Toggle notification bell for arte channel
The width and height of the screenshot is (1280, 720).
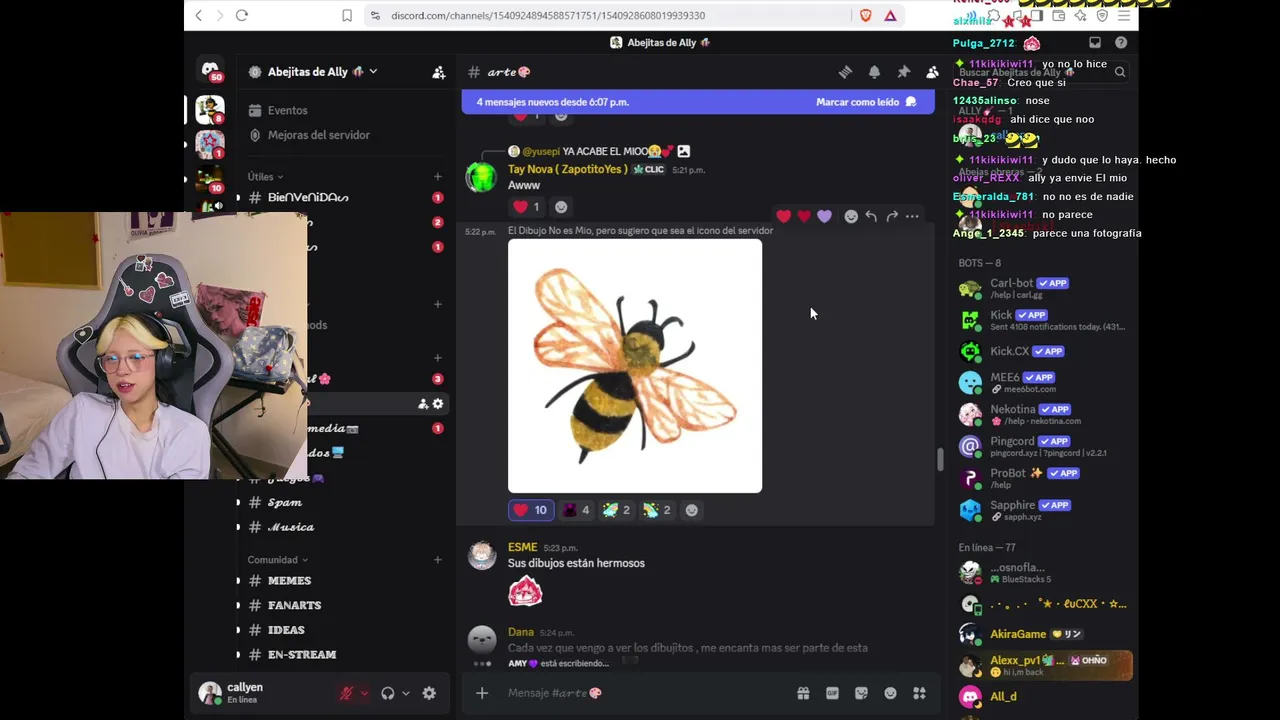click(874, 72)
